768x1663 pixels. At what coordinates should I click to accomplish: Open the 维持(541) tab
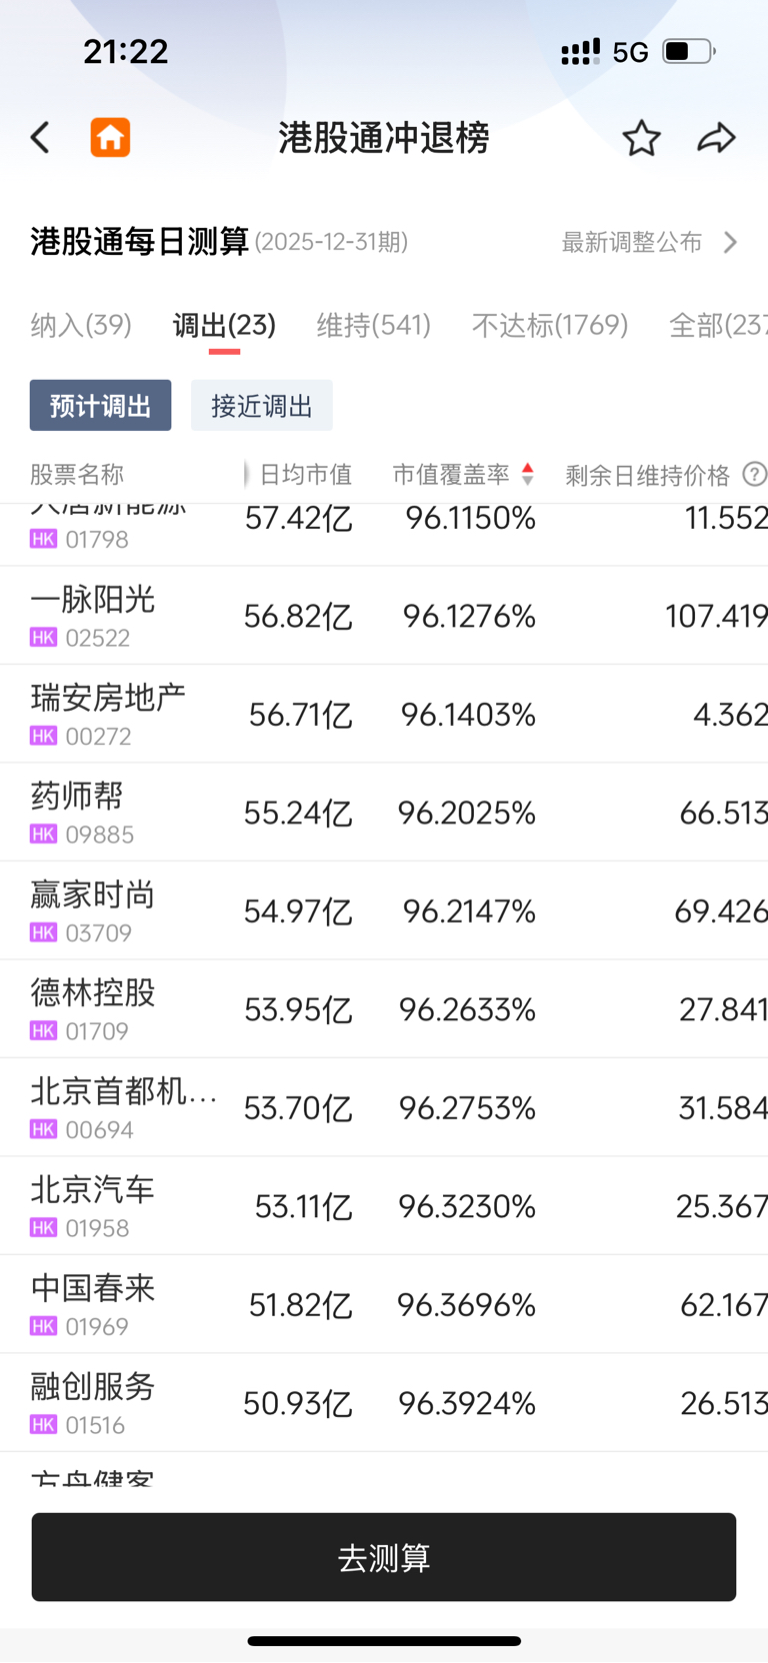click(373, 325)
